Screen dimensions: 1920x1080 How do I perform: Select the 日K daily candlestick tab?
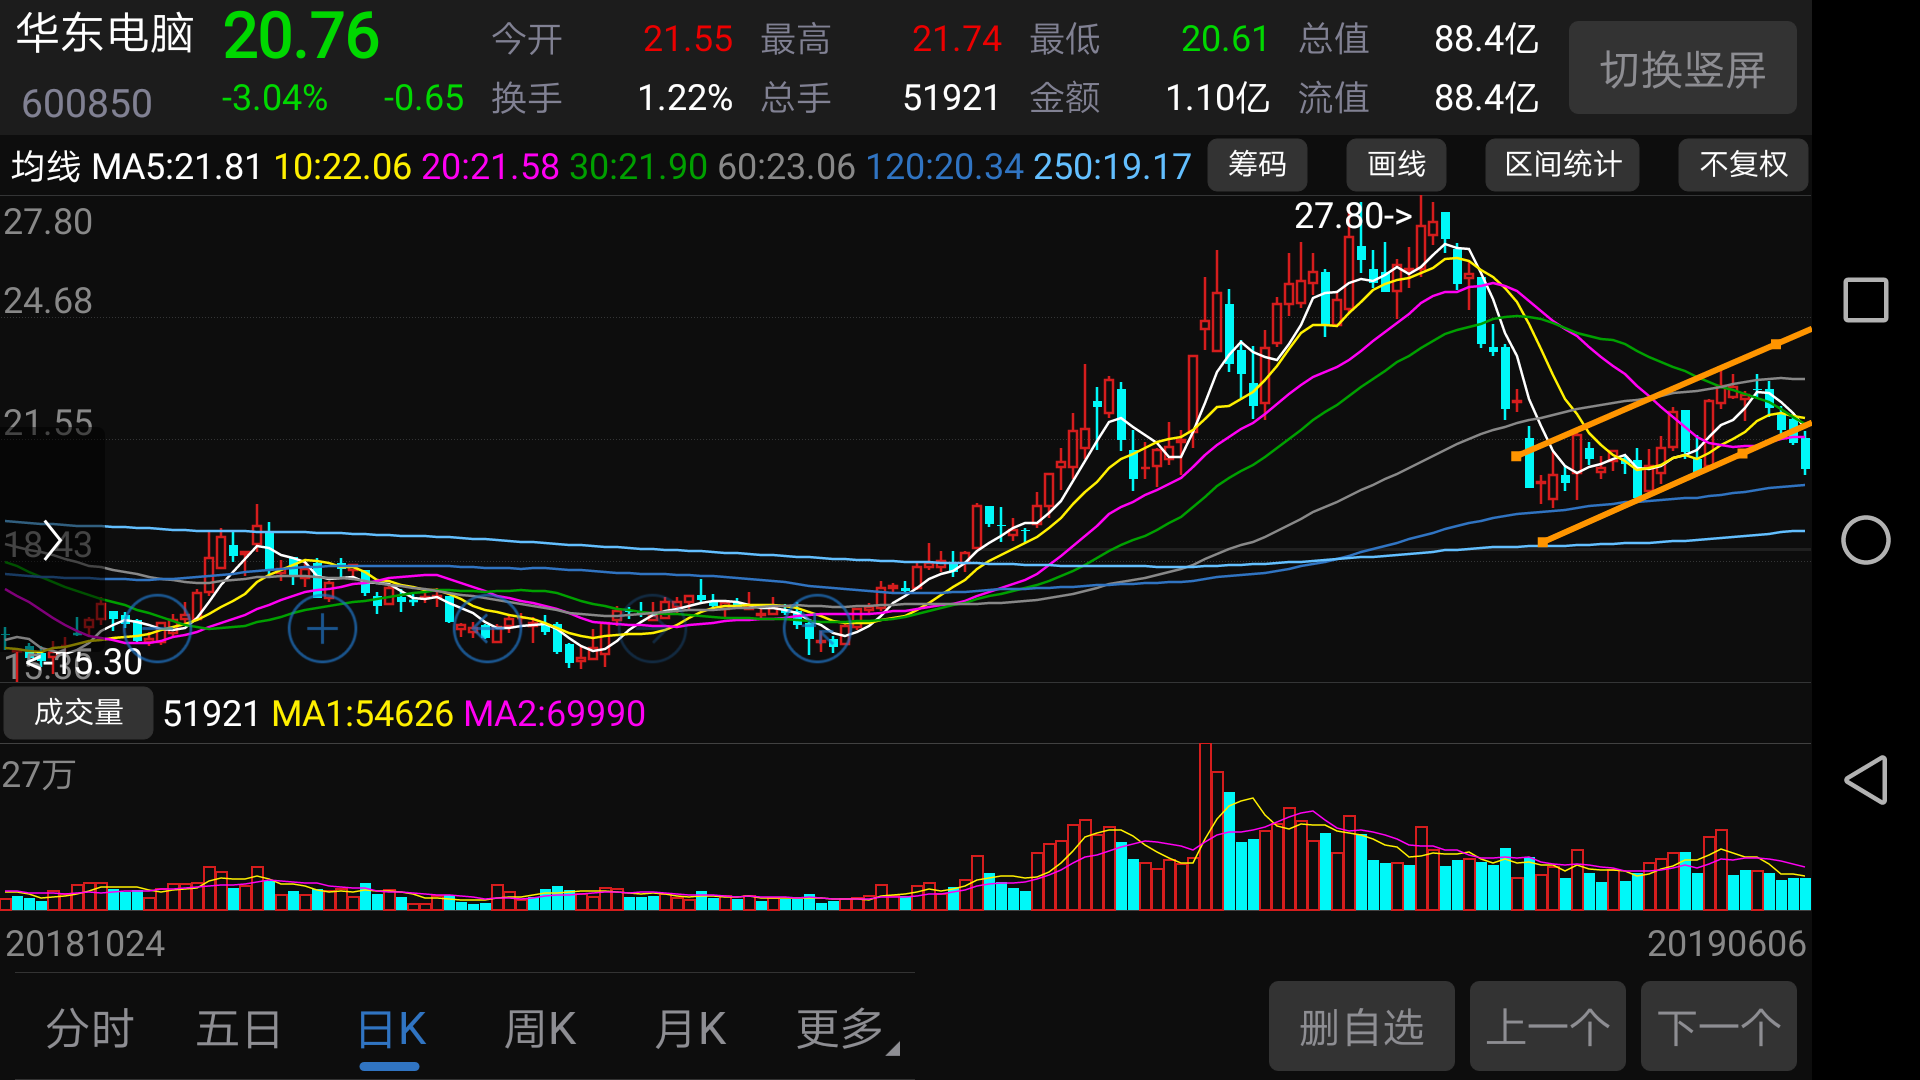click(391, 1029)
